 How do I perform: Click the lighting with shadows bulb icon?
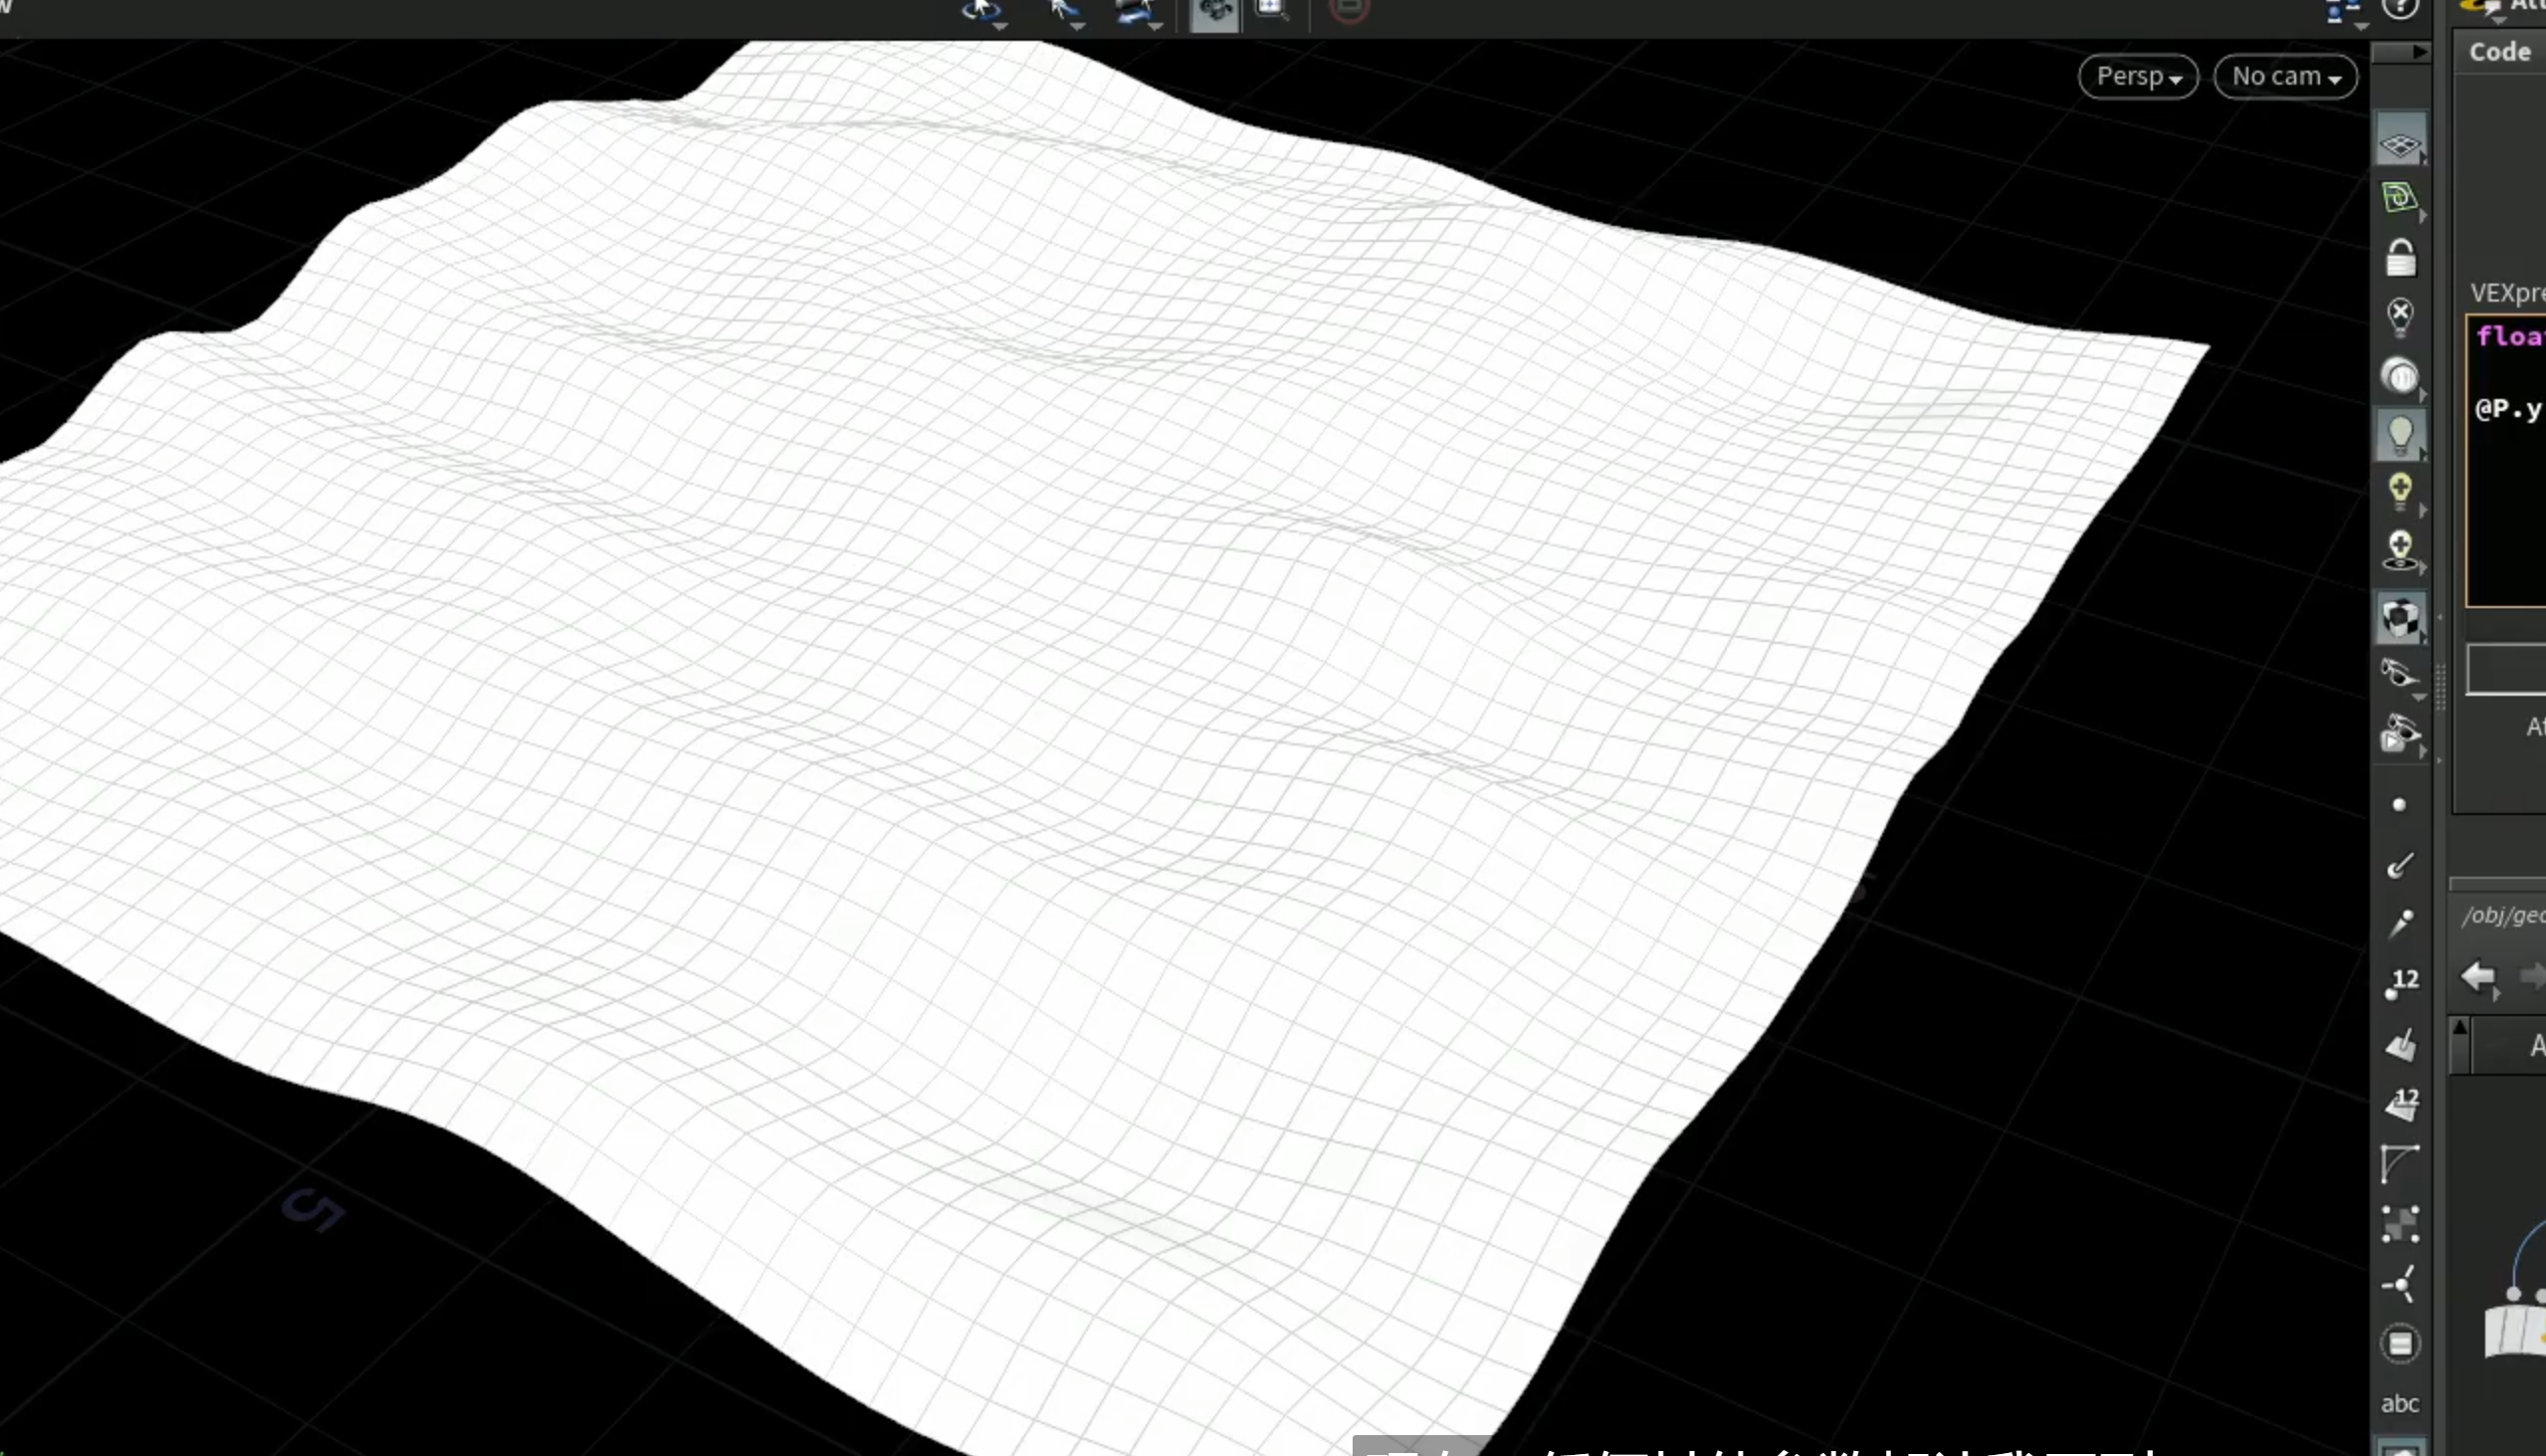pos(2400,551)
